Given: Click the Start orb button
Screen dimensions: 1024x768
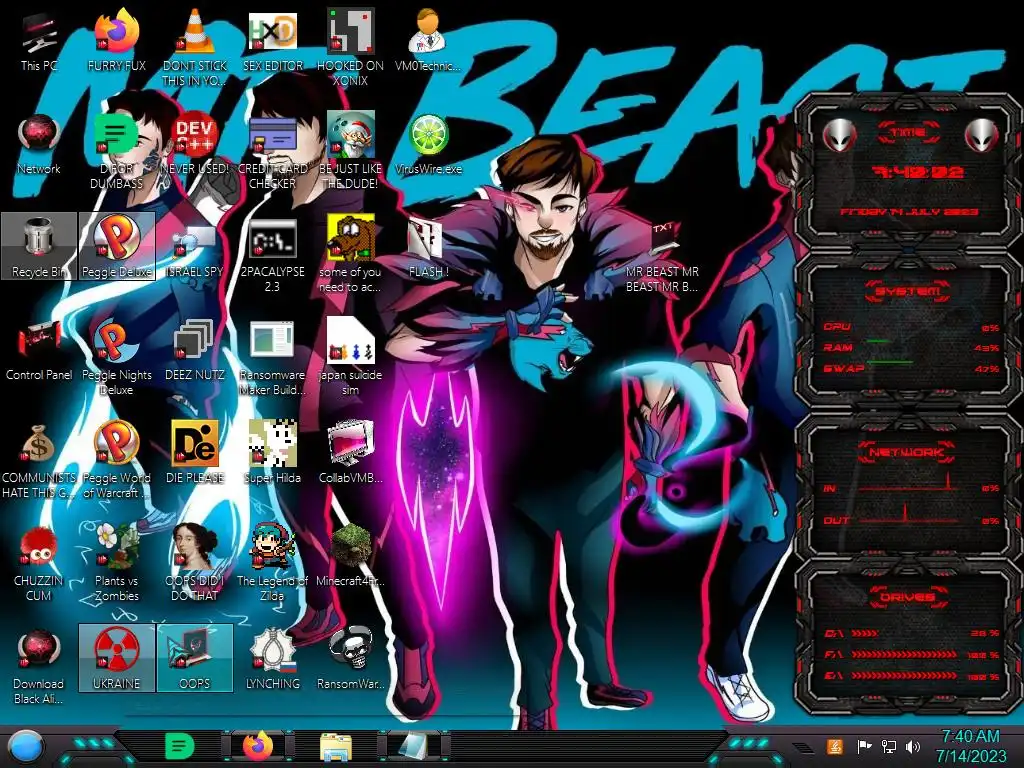Looking at the screenshot, I should [26, 746].
